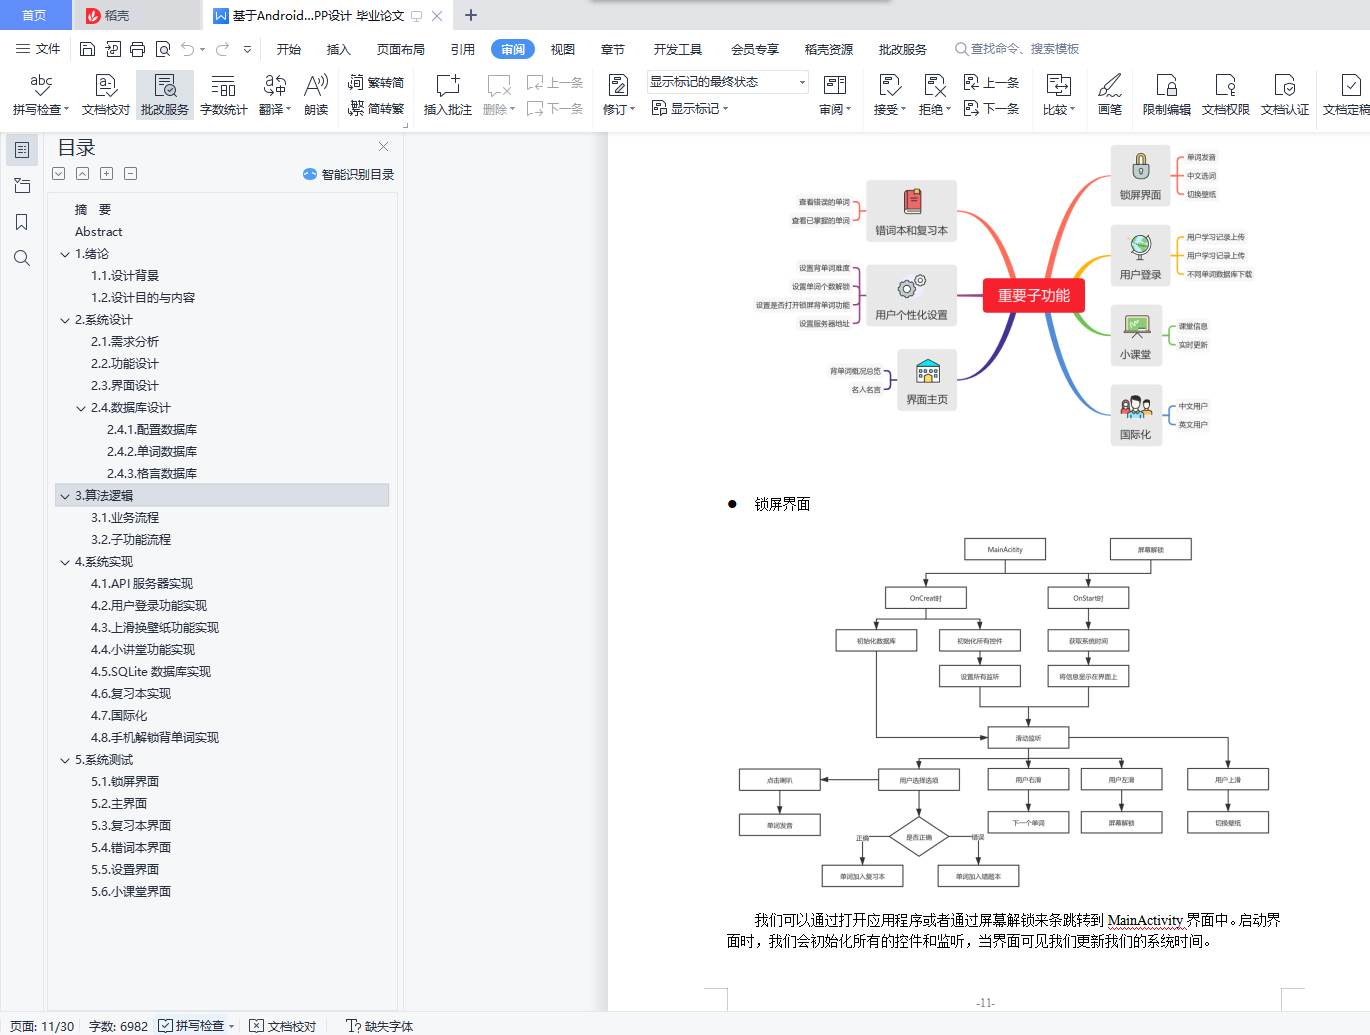
Task: Click 字数: 6982 in status bar
Action: click(x=118, y=1026)
